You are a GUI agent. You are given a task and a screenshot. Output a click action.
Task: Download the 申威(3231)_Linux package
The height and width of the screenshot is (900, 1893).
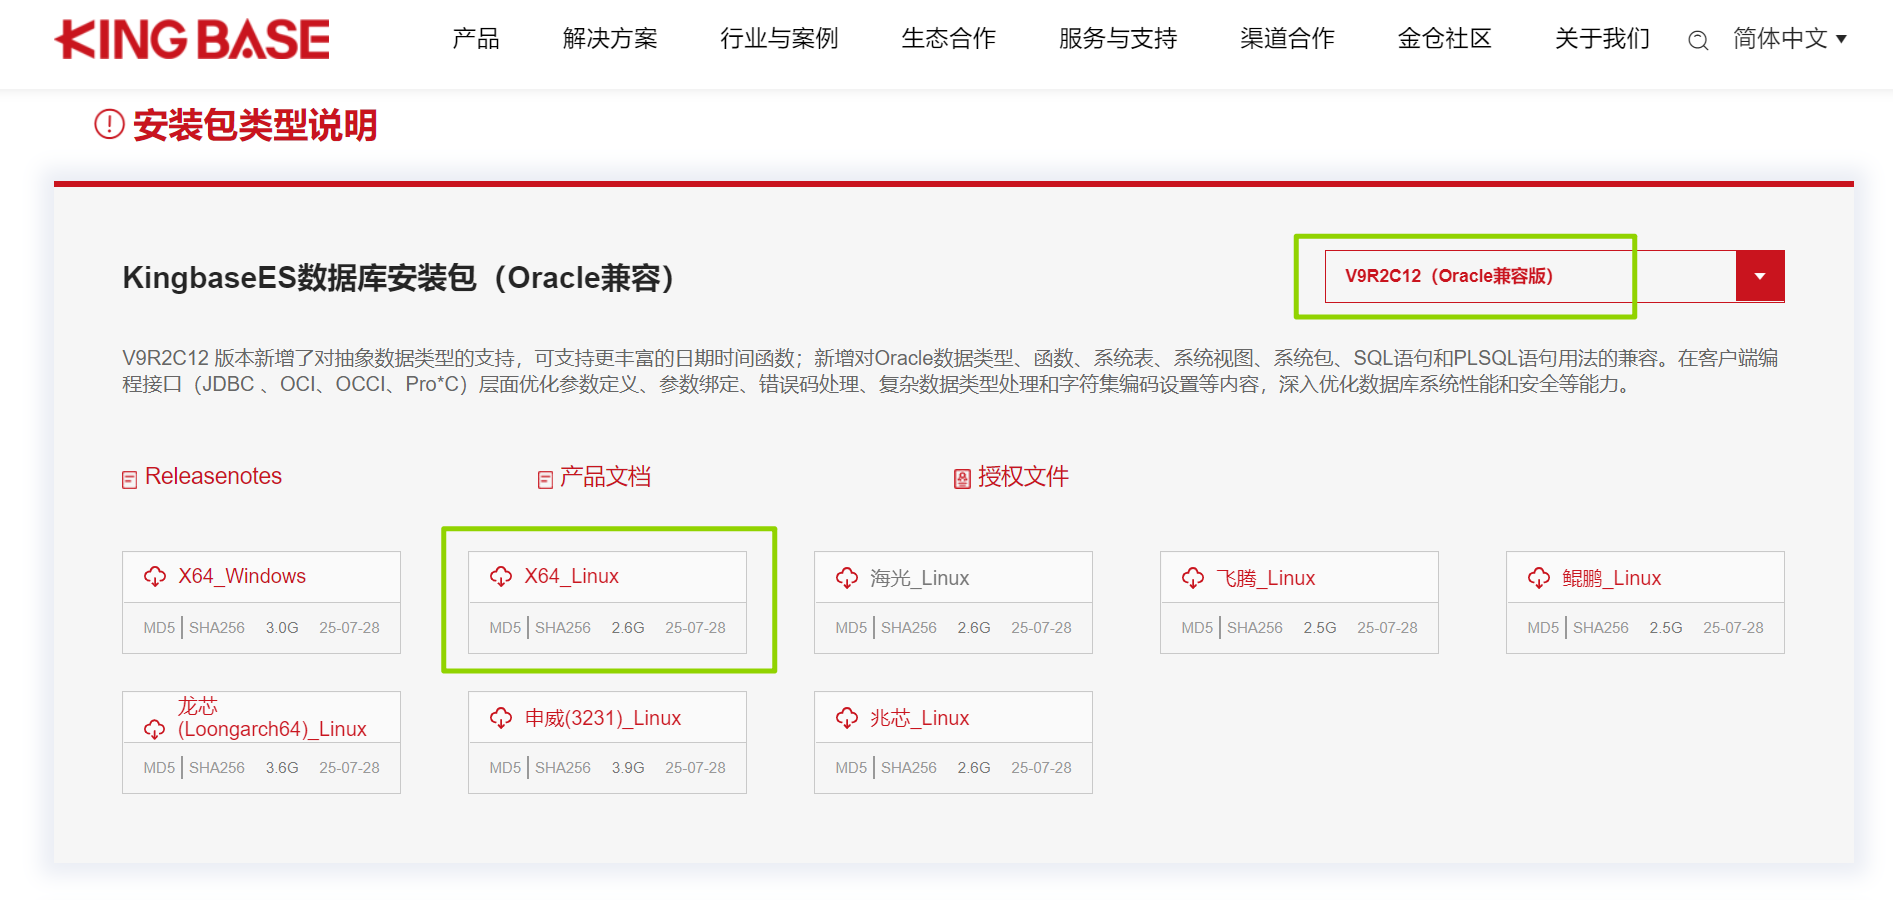(603, 718)
